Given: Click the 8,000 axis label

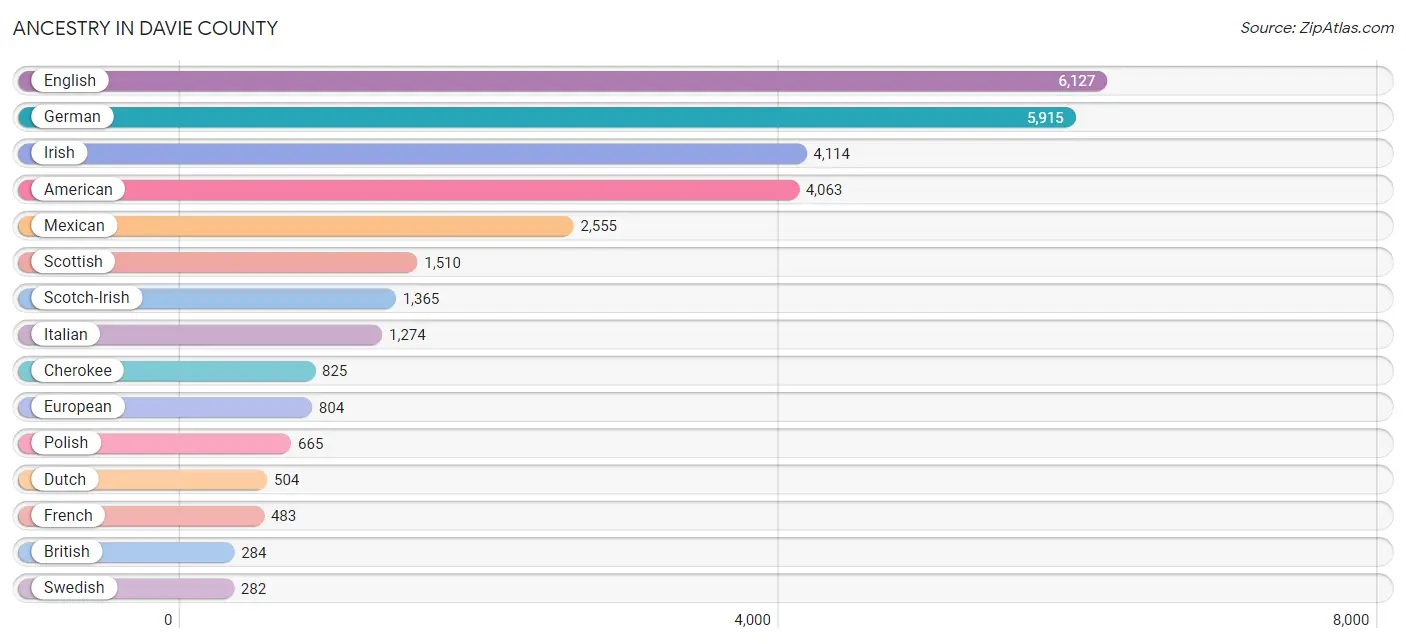Looking at the screenshot, I should click(x=1350, y=619).
